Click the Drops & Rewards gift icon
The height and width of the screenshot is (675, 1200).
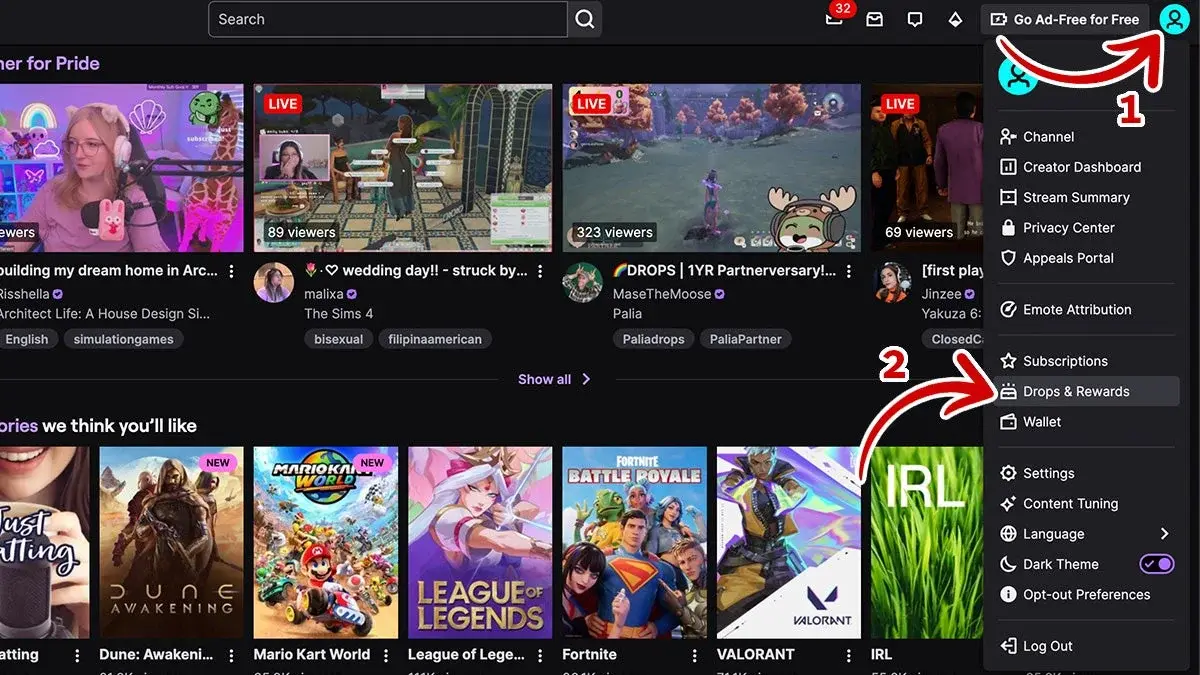1008,391
